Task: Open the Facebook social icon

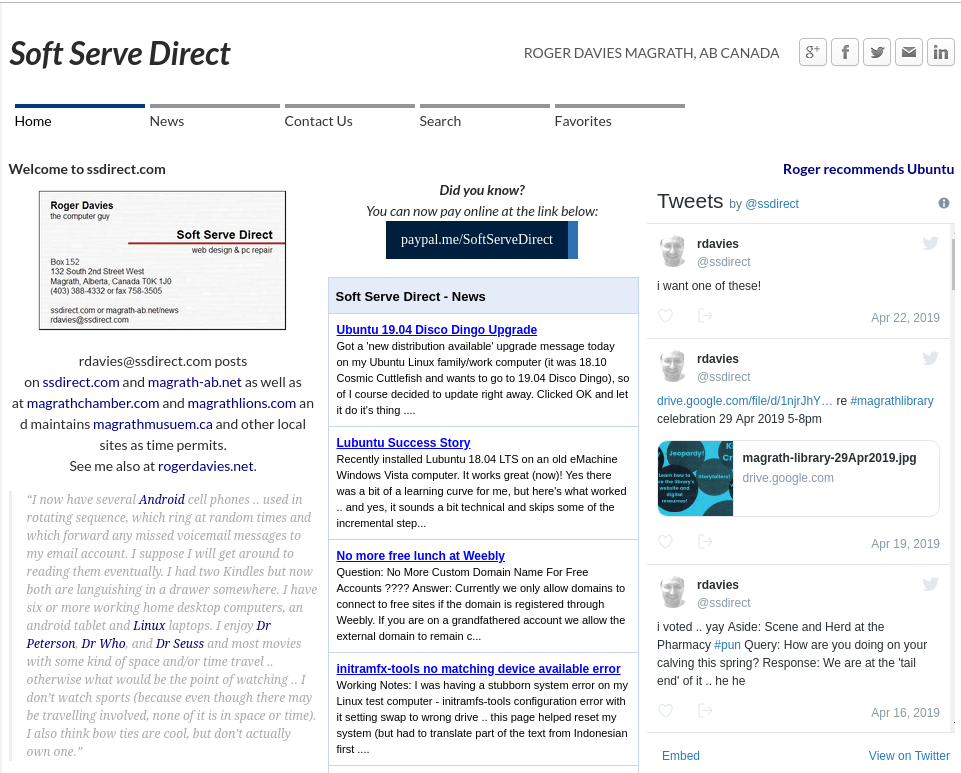Action: coord(845,52)
